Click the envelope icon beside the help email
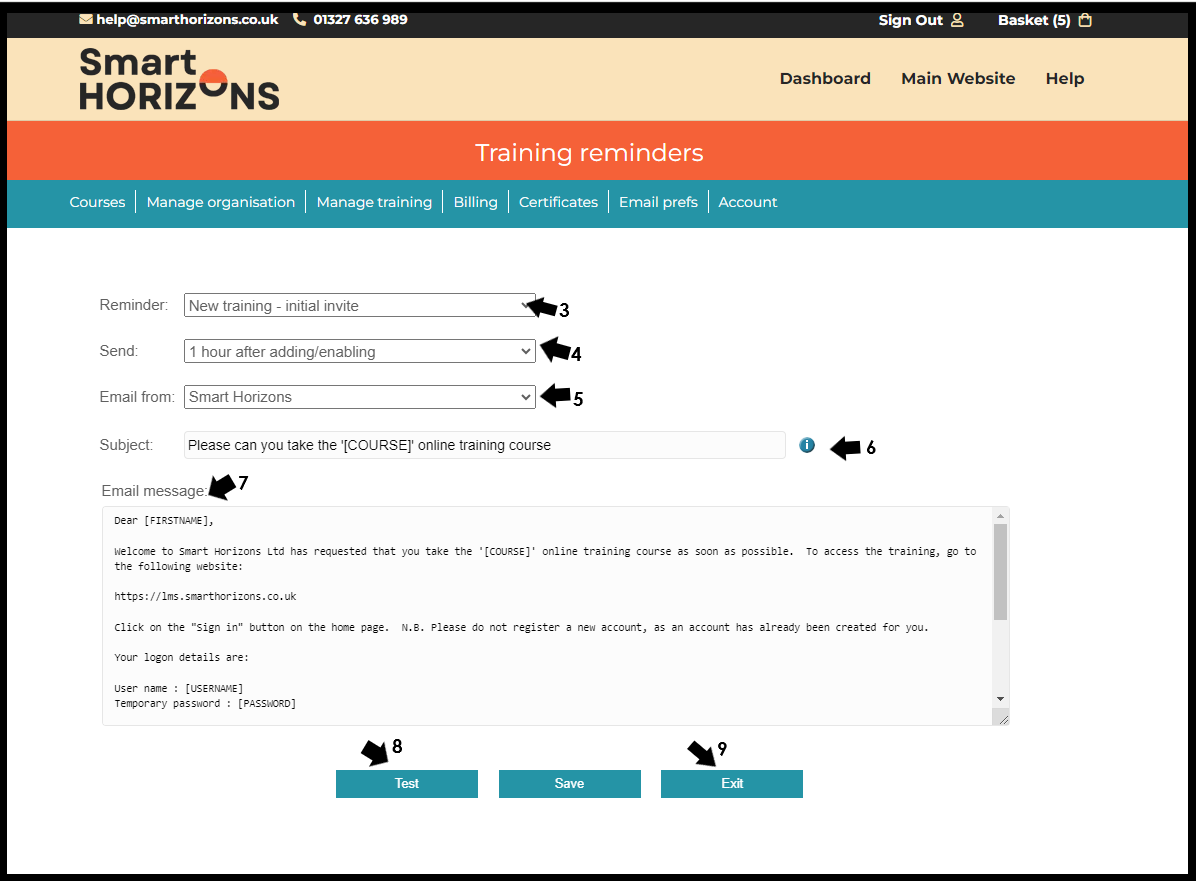The height and width of the screenshot is (881, 1196). (86, 19)
